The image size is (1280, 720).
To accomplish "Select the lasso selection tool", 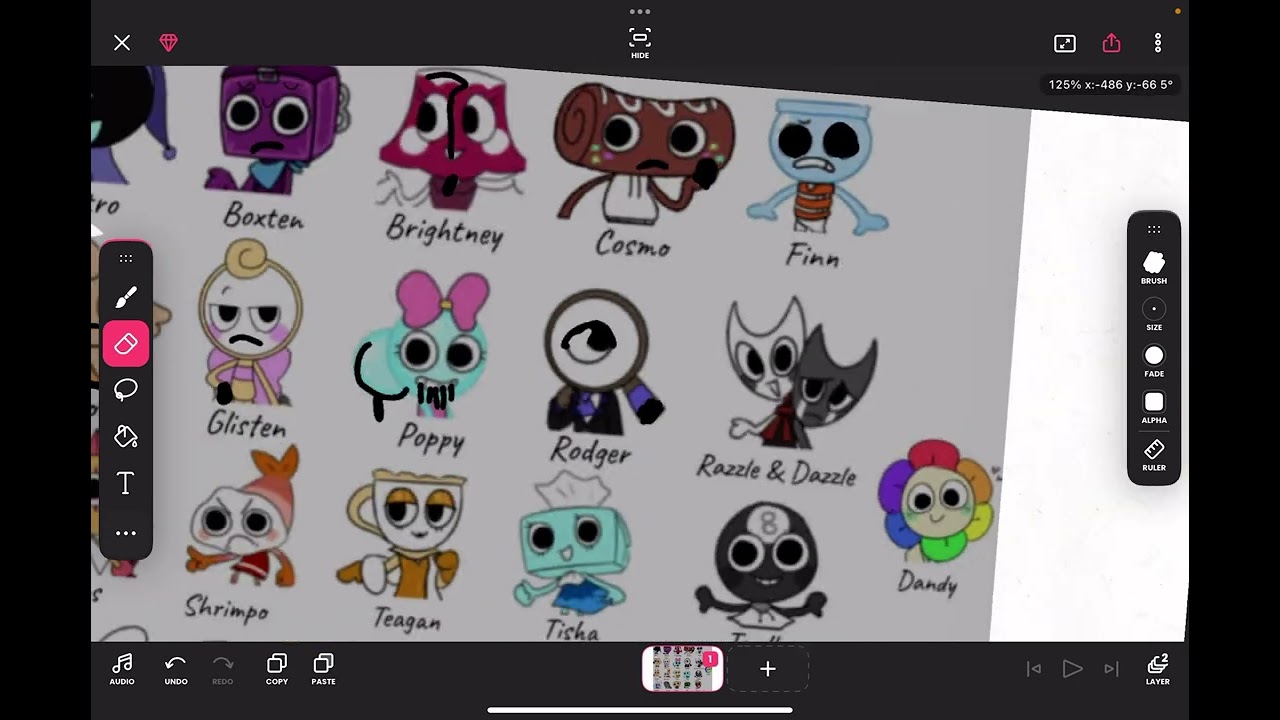I will tap(126, 390).
